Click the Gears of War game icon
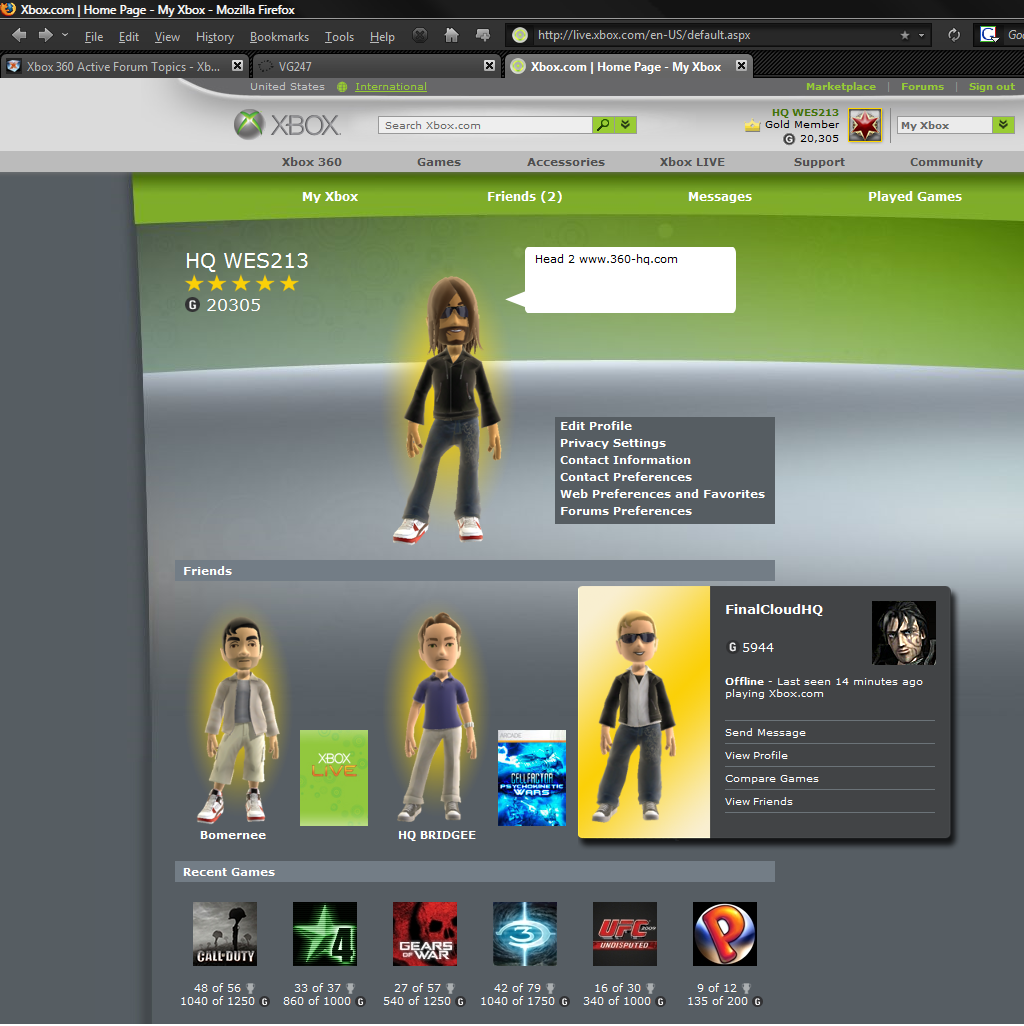 click(x=425, y=934)
